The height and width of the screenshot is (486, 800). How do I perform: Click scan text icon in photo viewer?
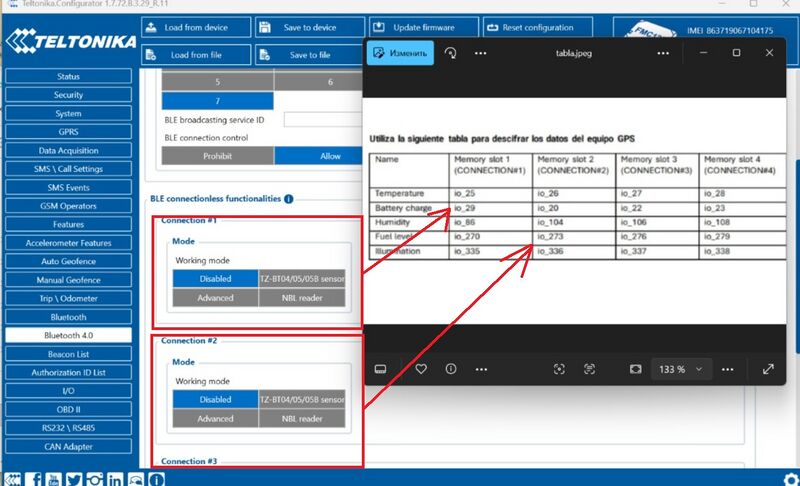[x=589, y=369]
